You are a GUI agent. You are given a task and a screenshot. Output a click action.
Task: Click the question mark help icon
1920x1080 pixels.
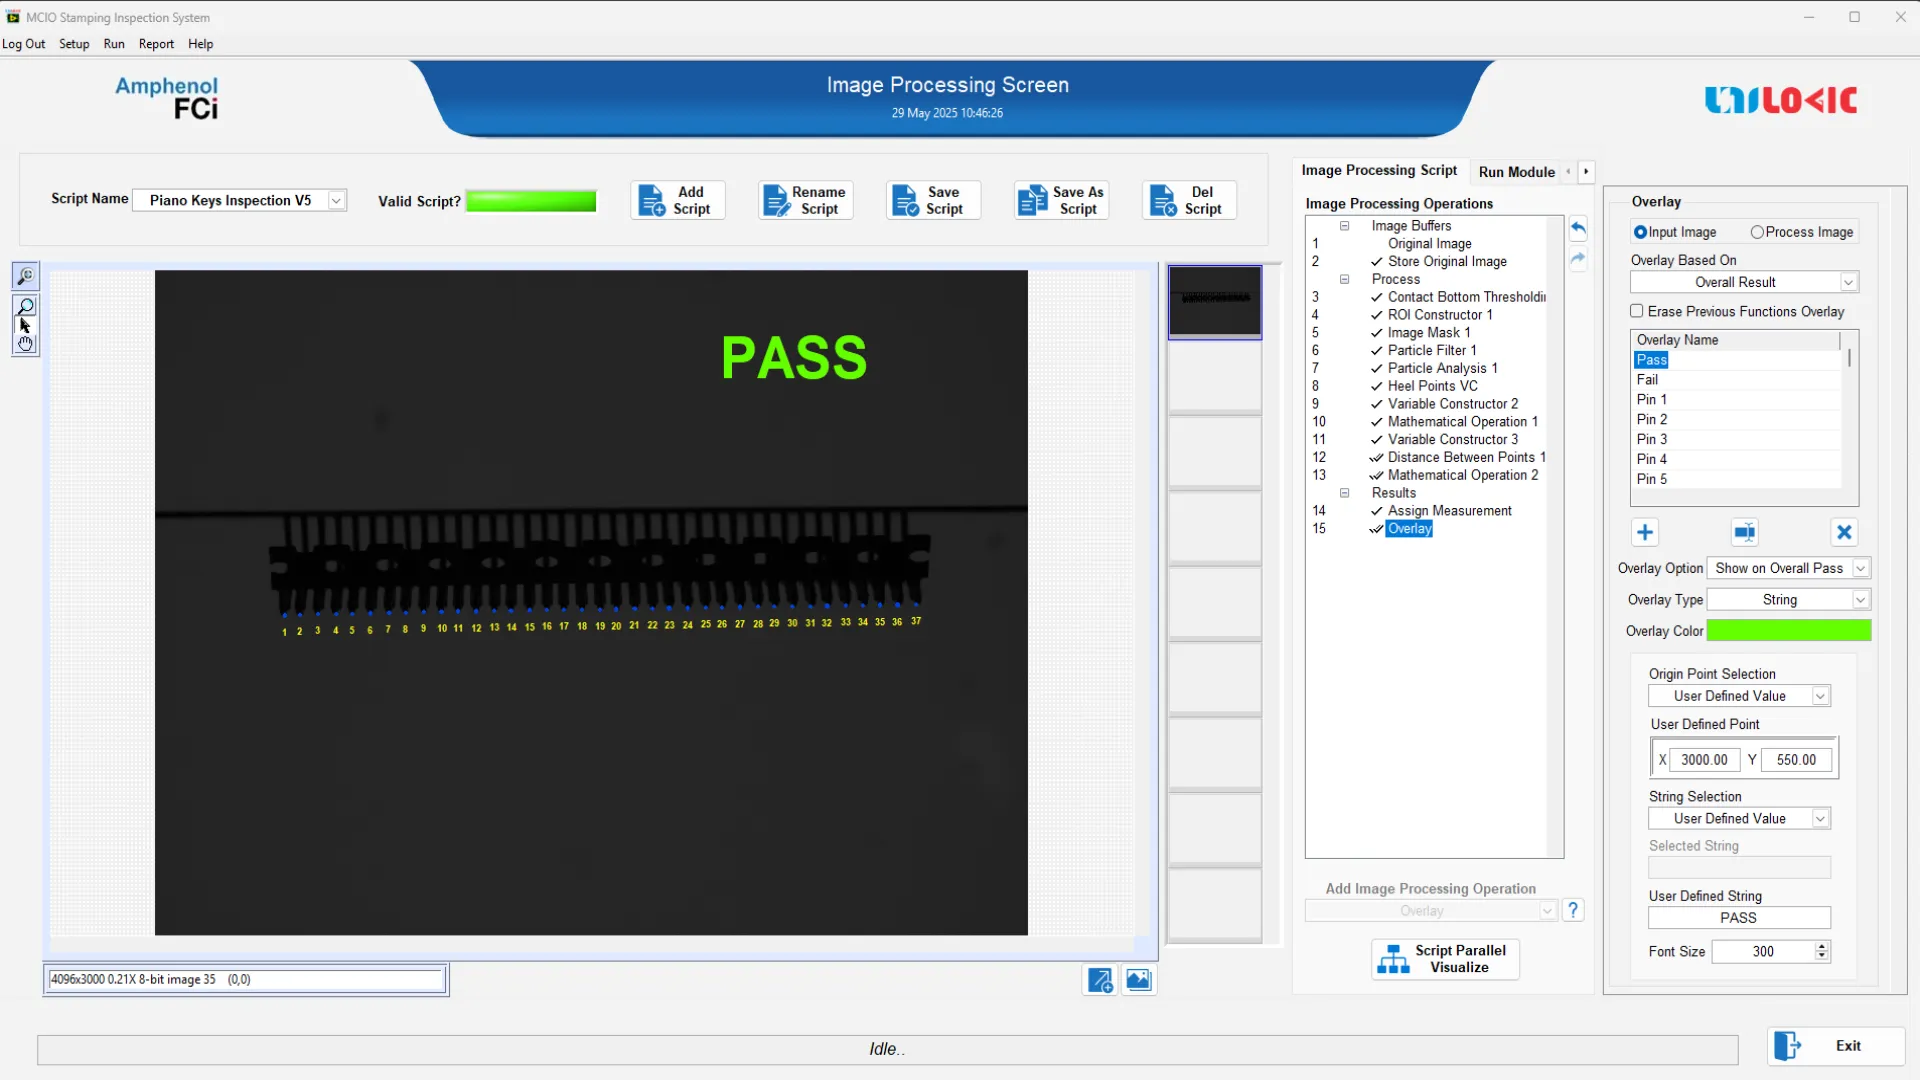1573,910
